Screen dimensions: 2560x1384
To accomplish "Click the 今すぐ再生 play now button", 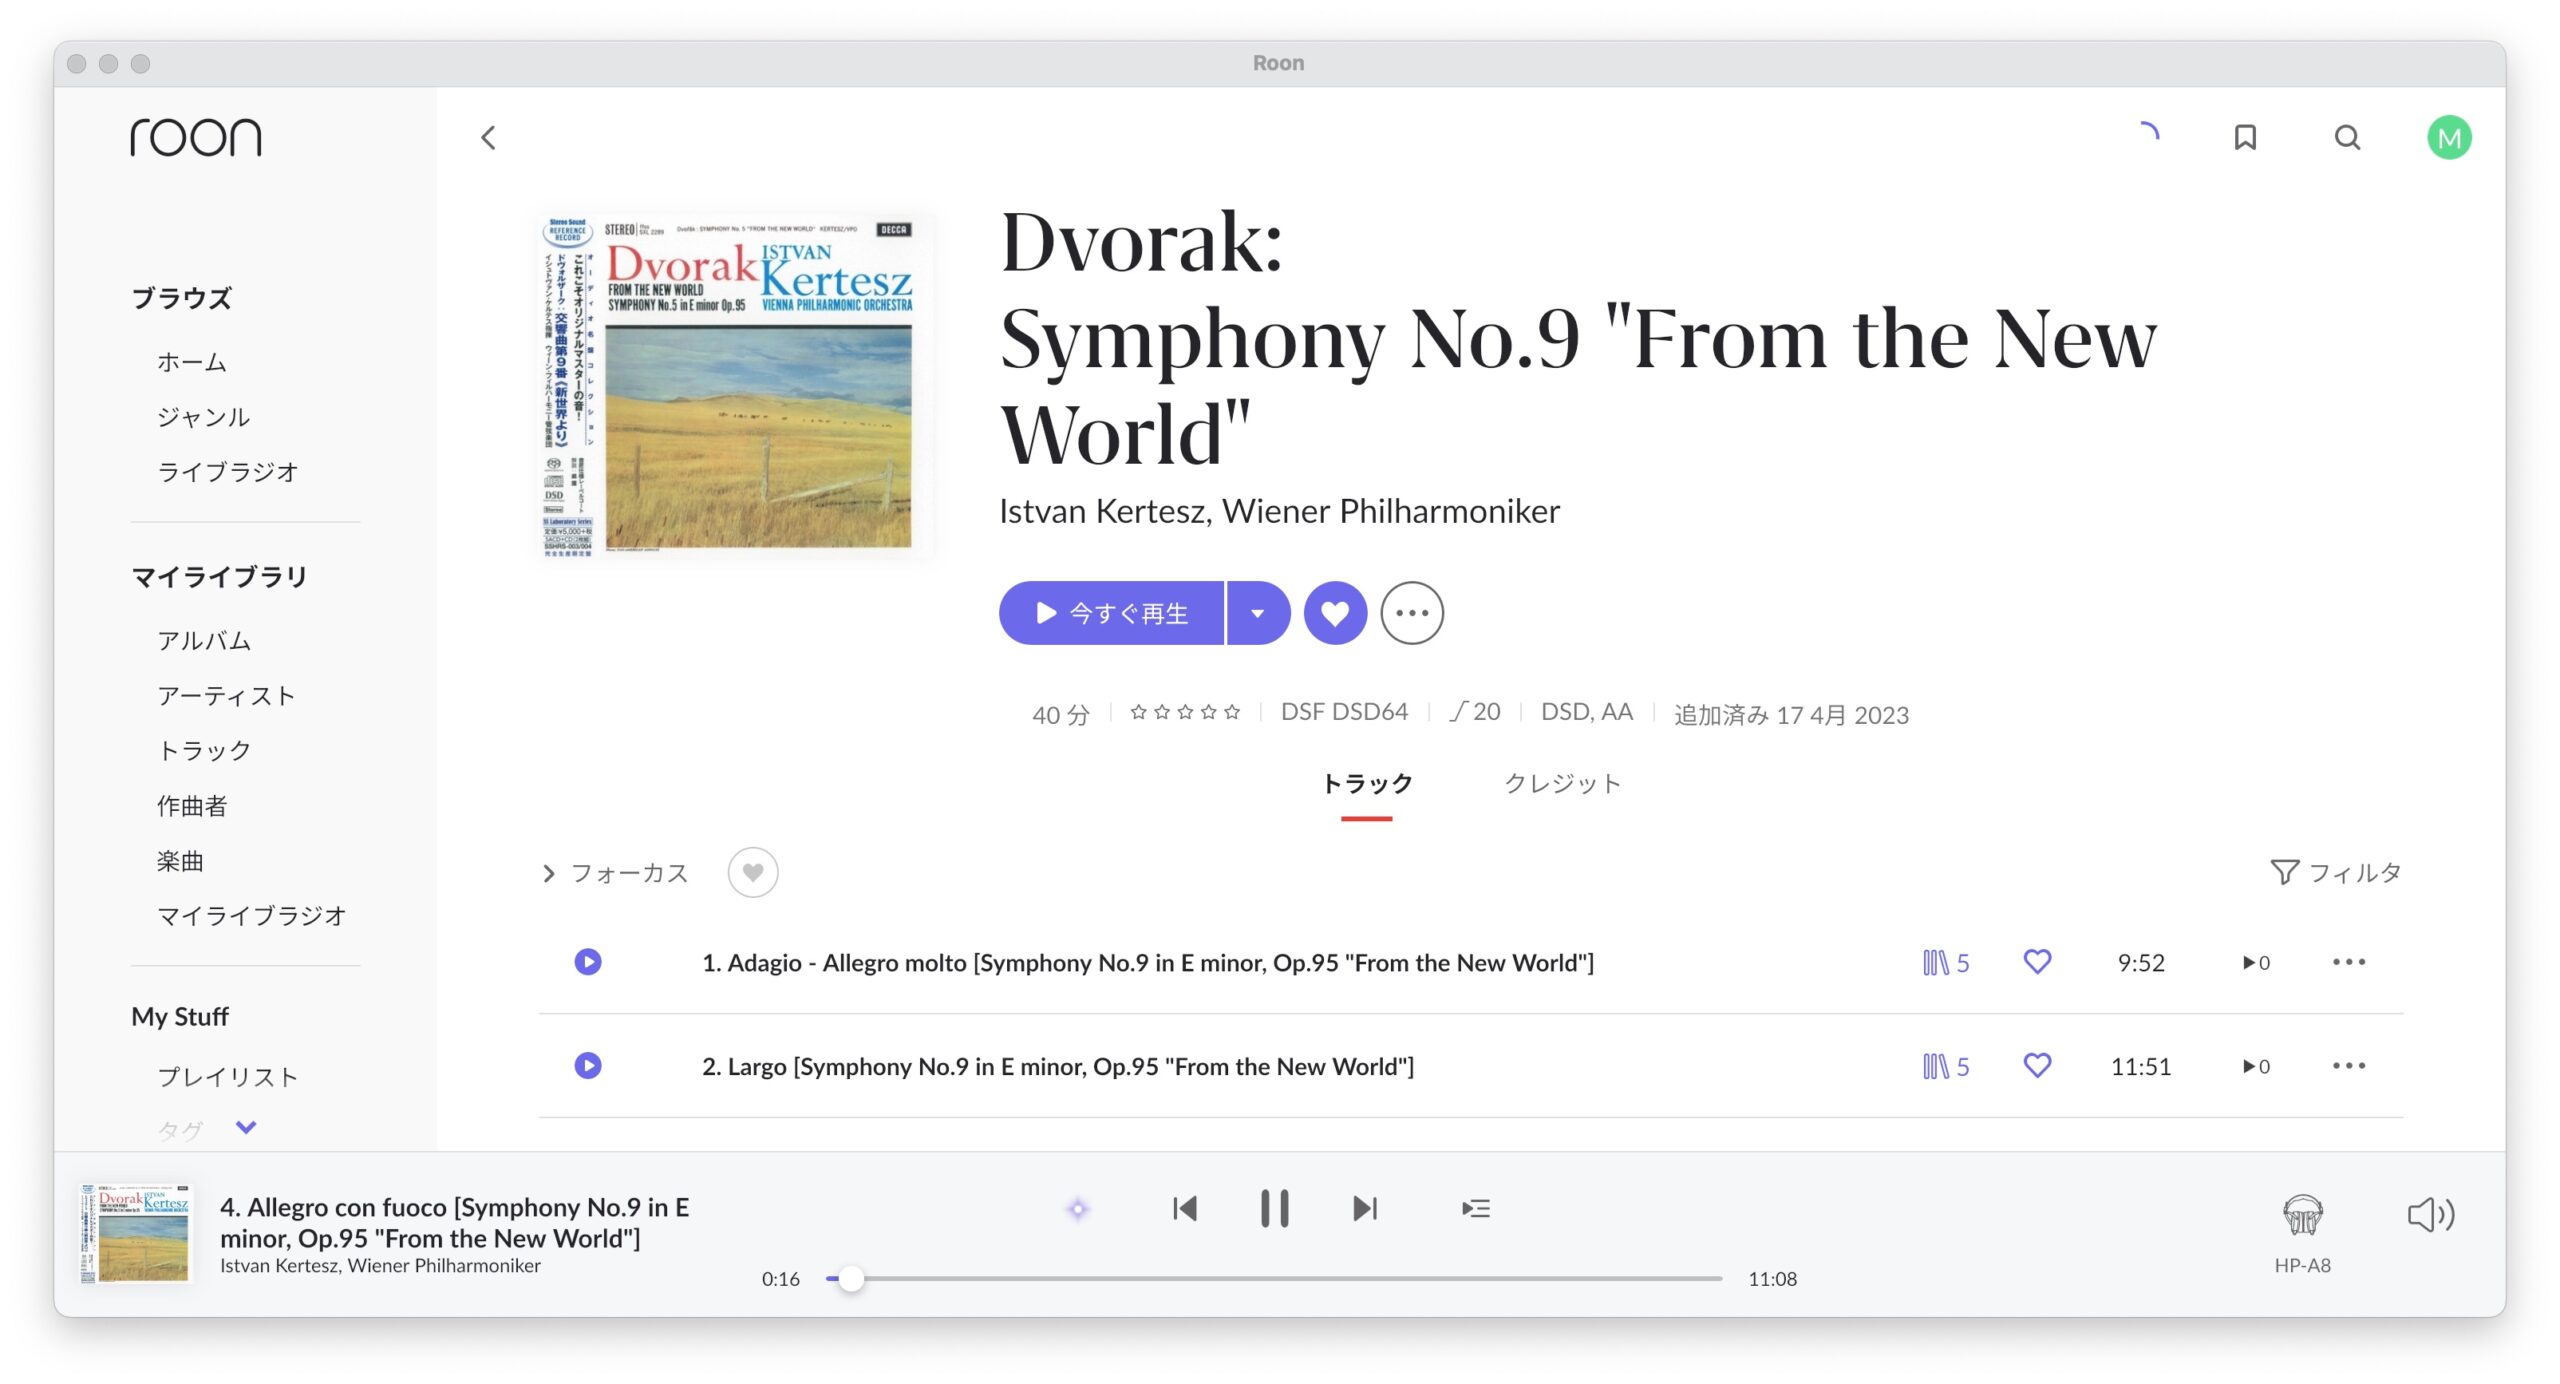I will click(1111, 613).
